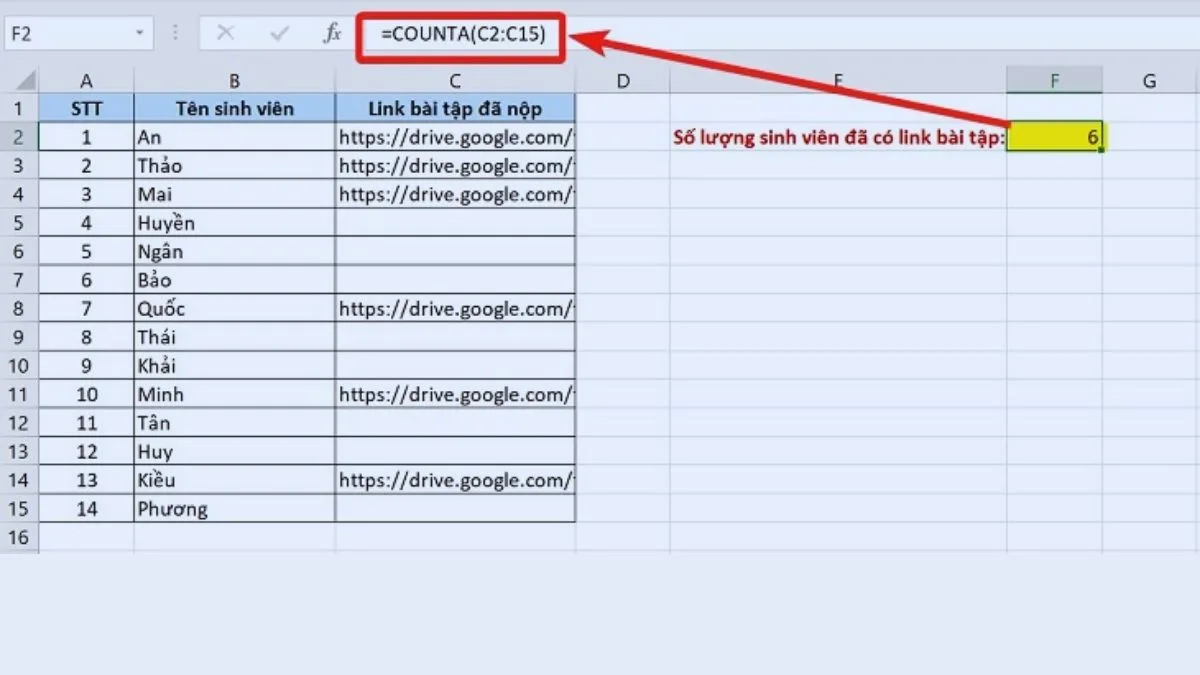Select the STT header cell

pos(86,108)
